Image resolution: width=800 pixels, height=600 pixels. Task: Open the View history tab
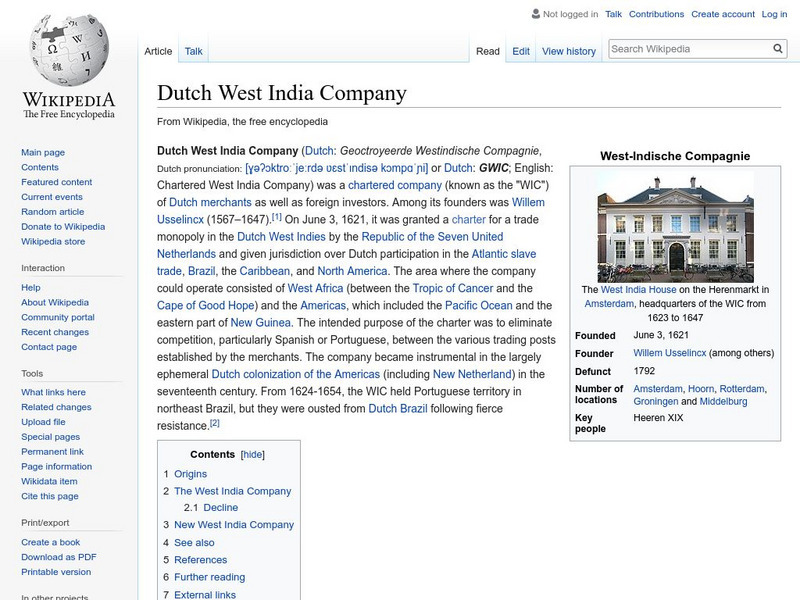tap(568, 50)
